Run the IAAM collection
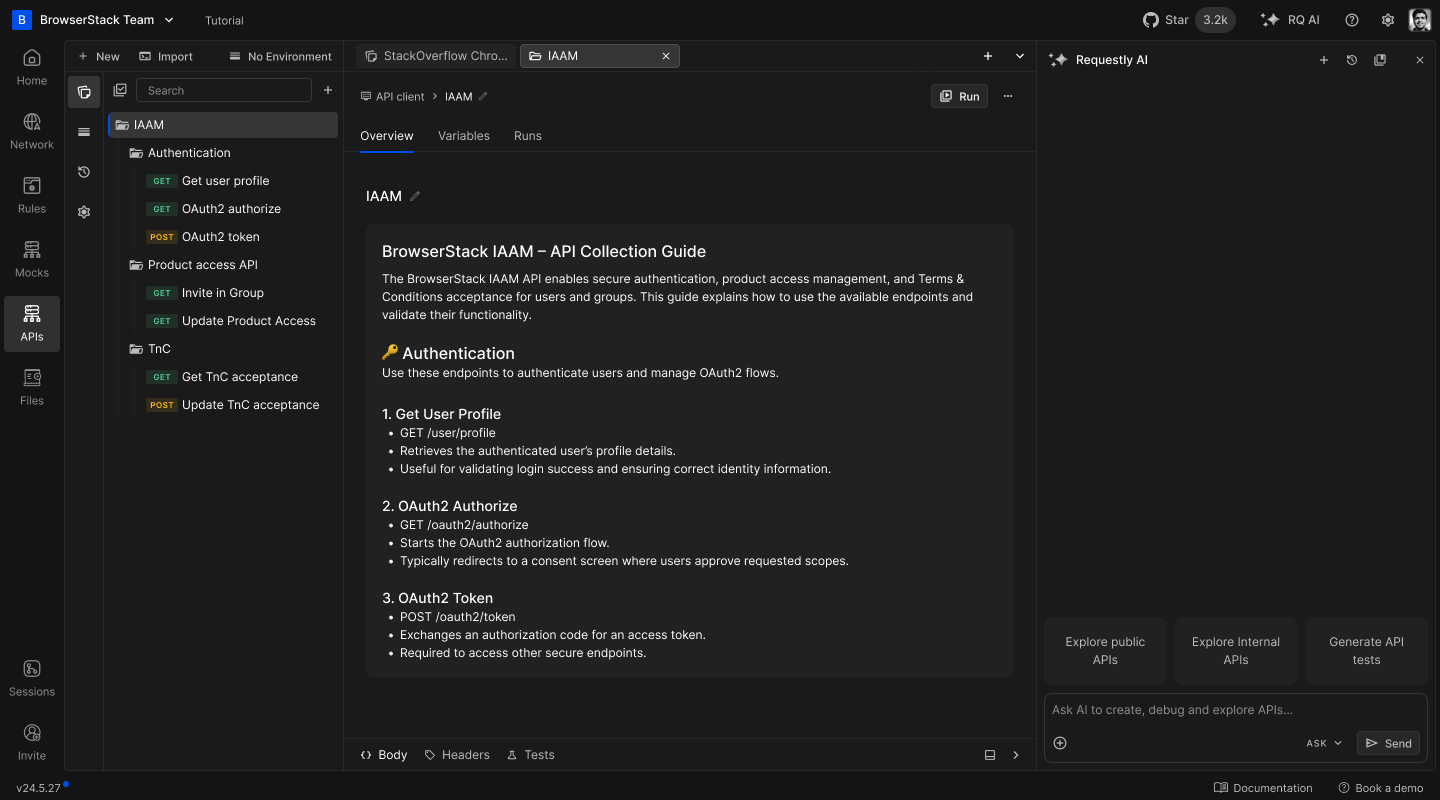Image resolution: width=1440 pixels, height=800 pixels. tap(959, 96)
